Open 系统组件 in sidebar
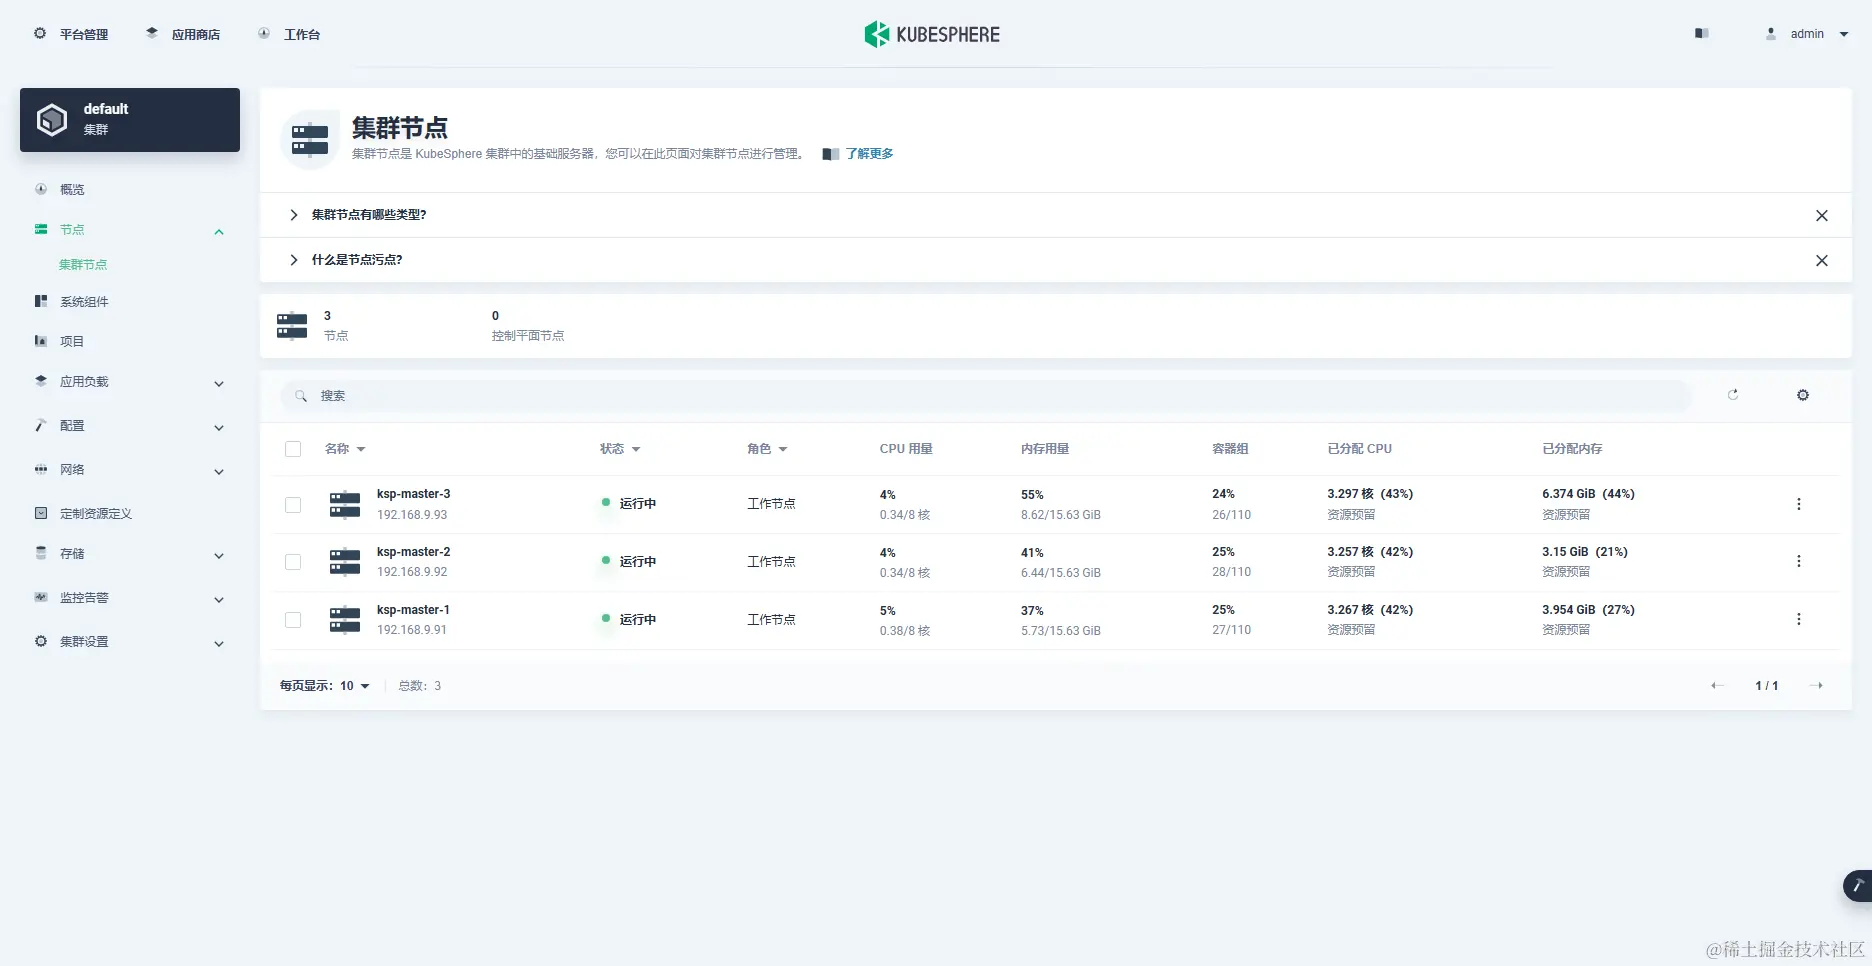The image size is (1872, 966). (84, 301)
